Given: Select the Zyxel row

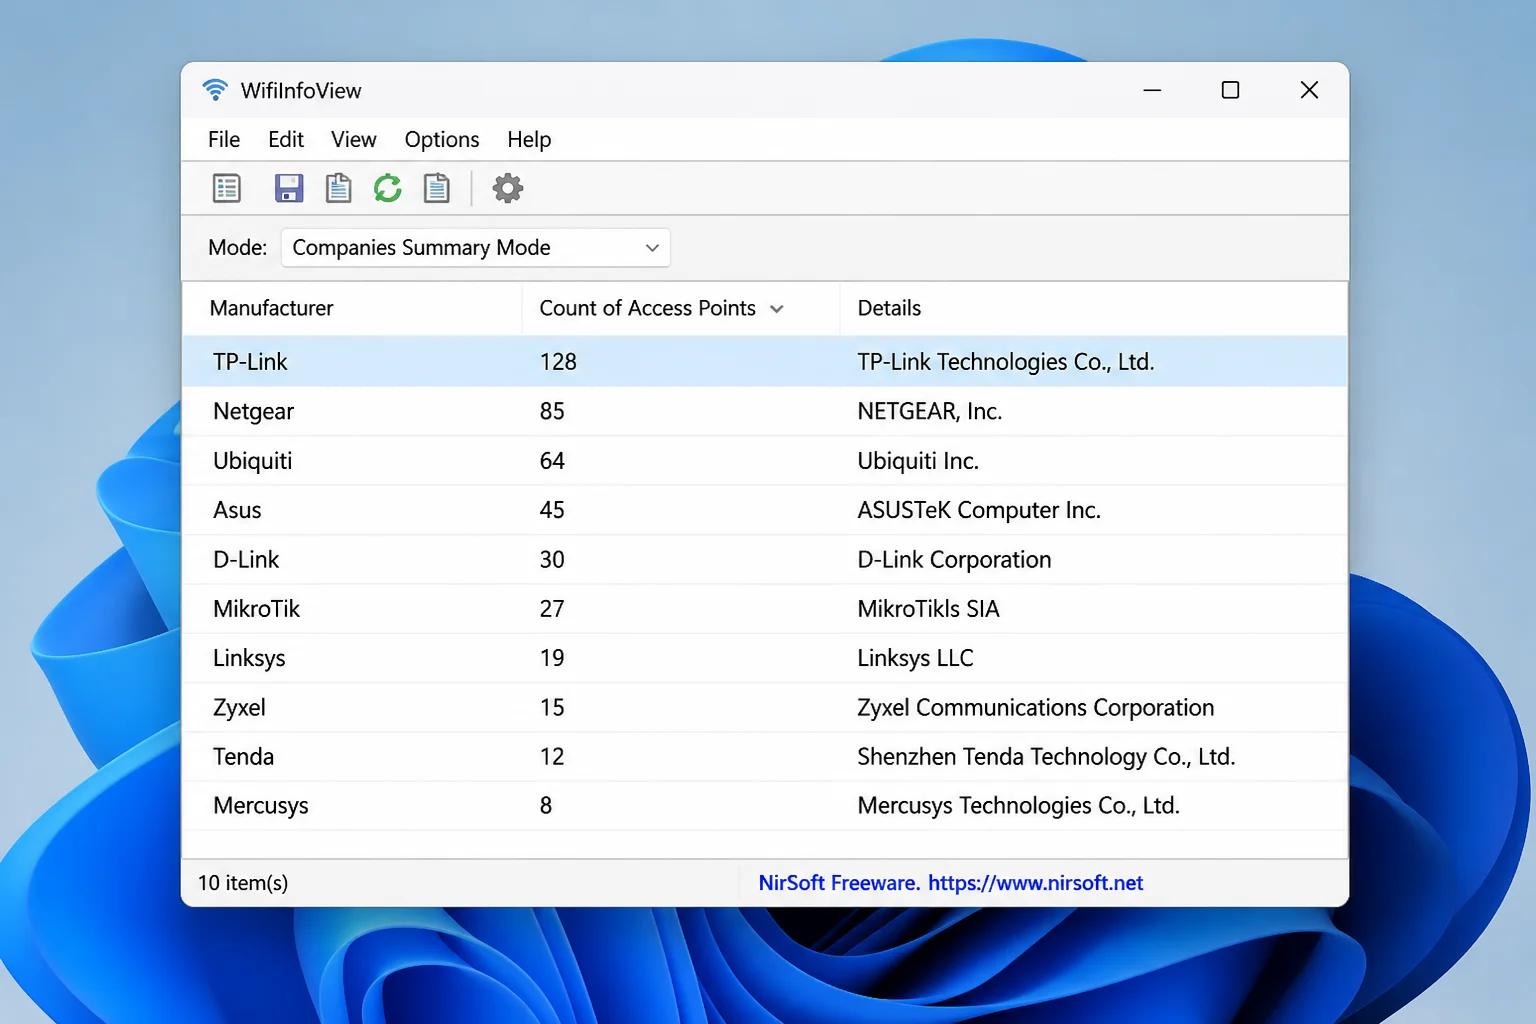Looking at the screenshot, I should (x=765, y=707).
